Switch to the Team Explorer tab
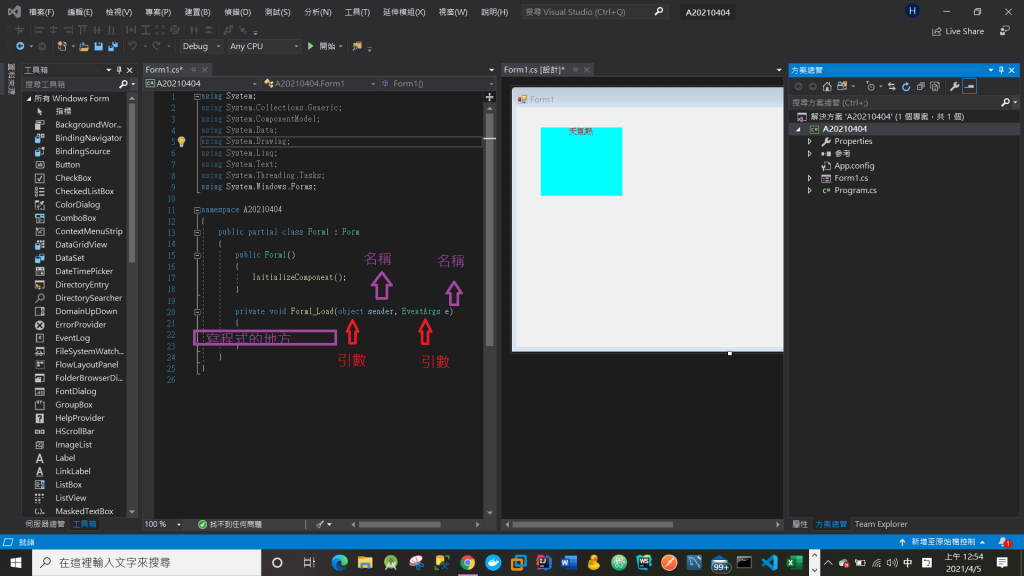 [881, 524]
